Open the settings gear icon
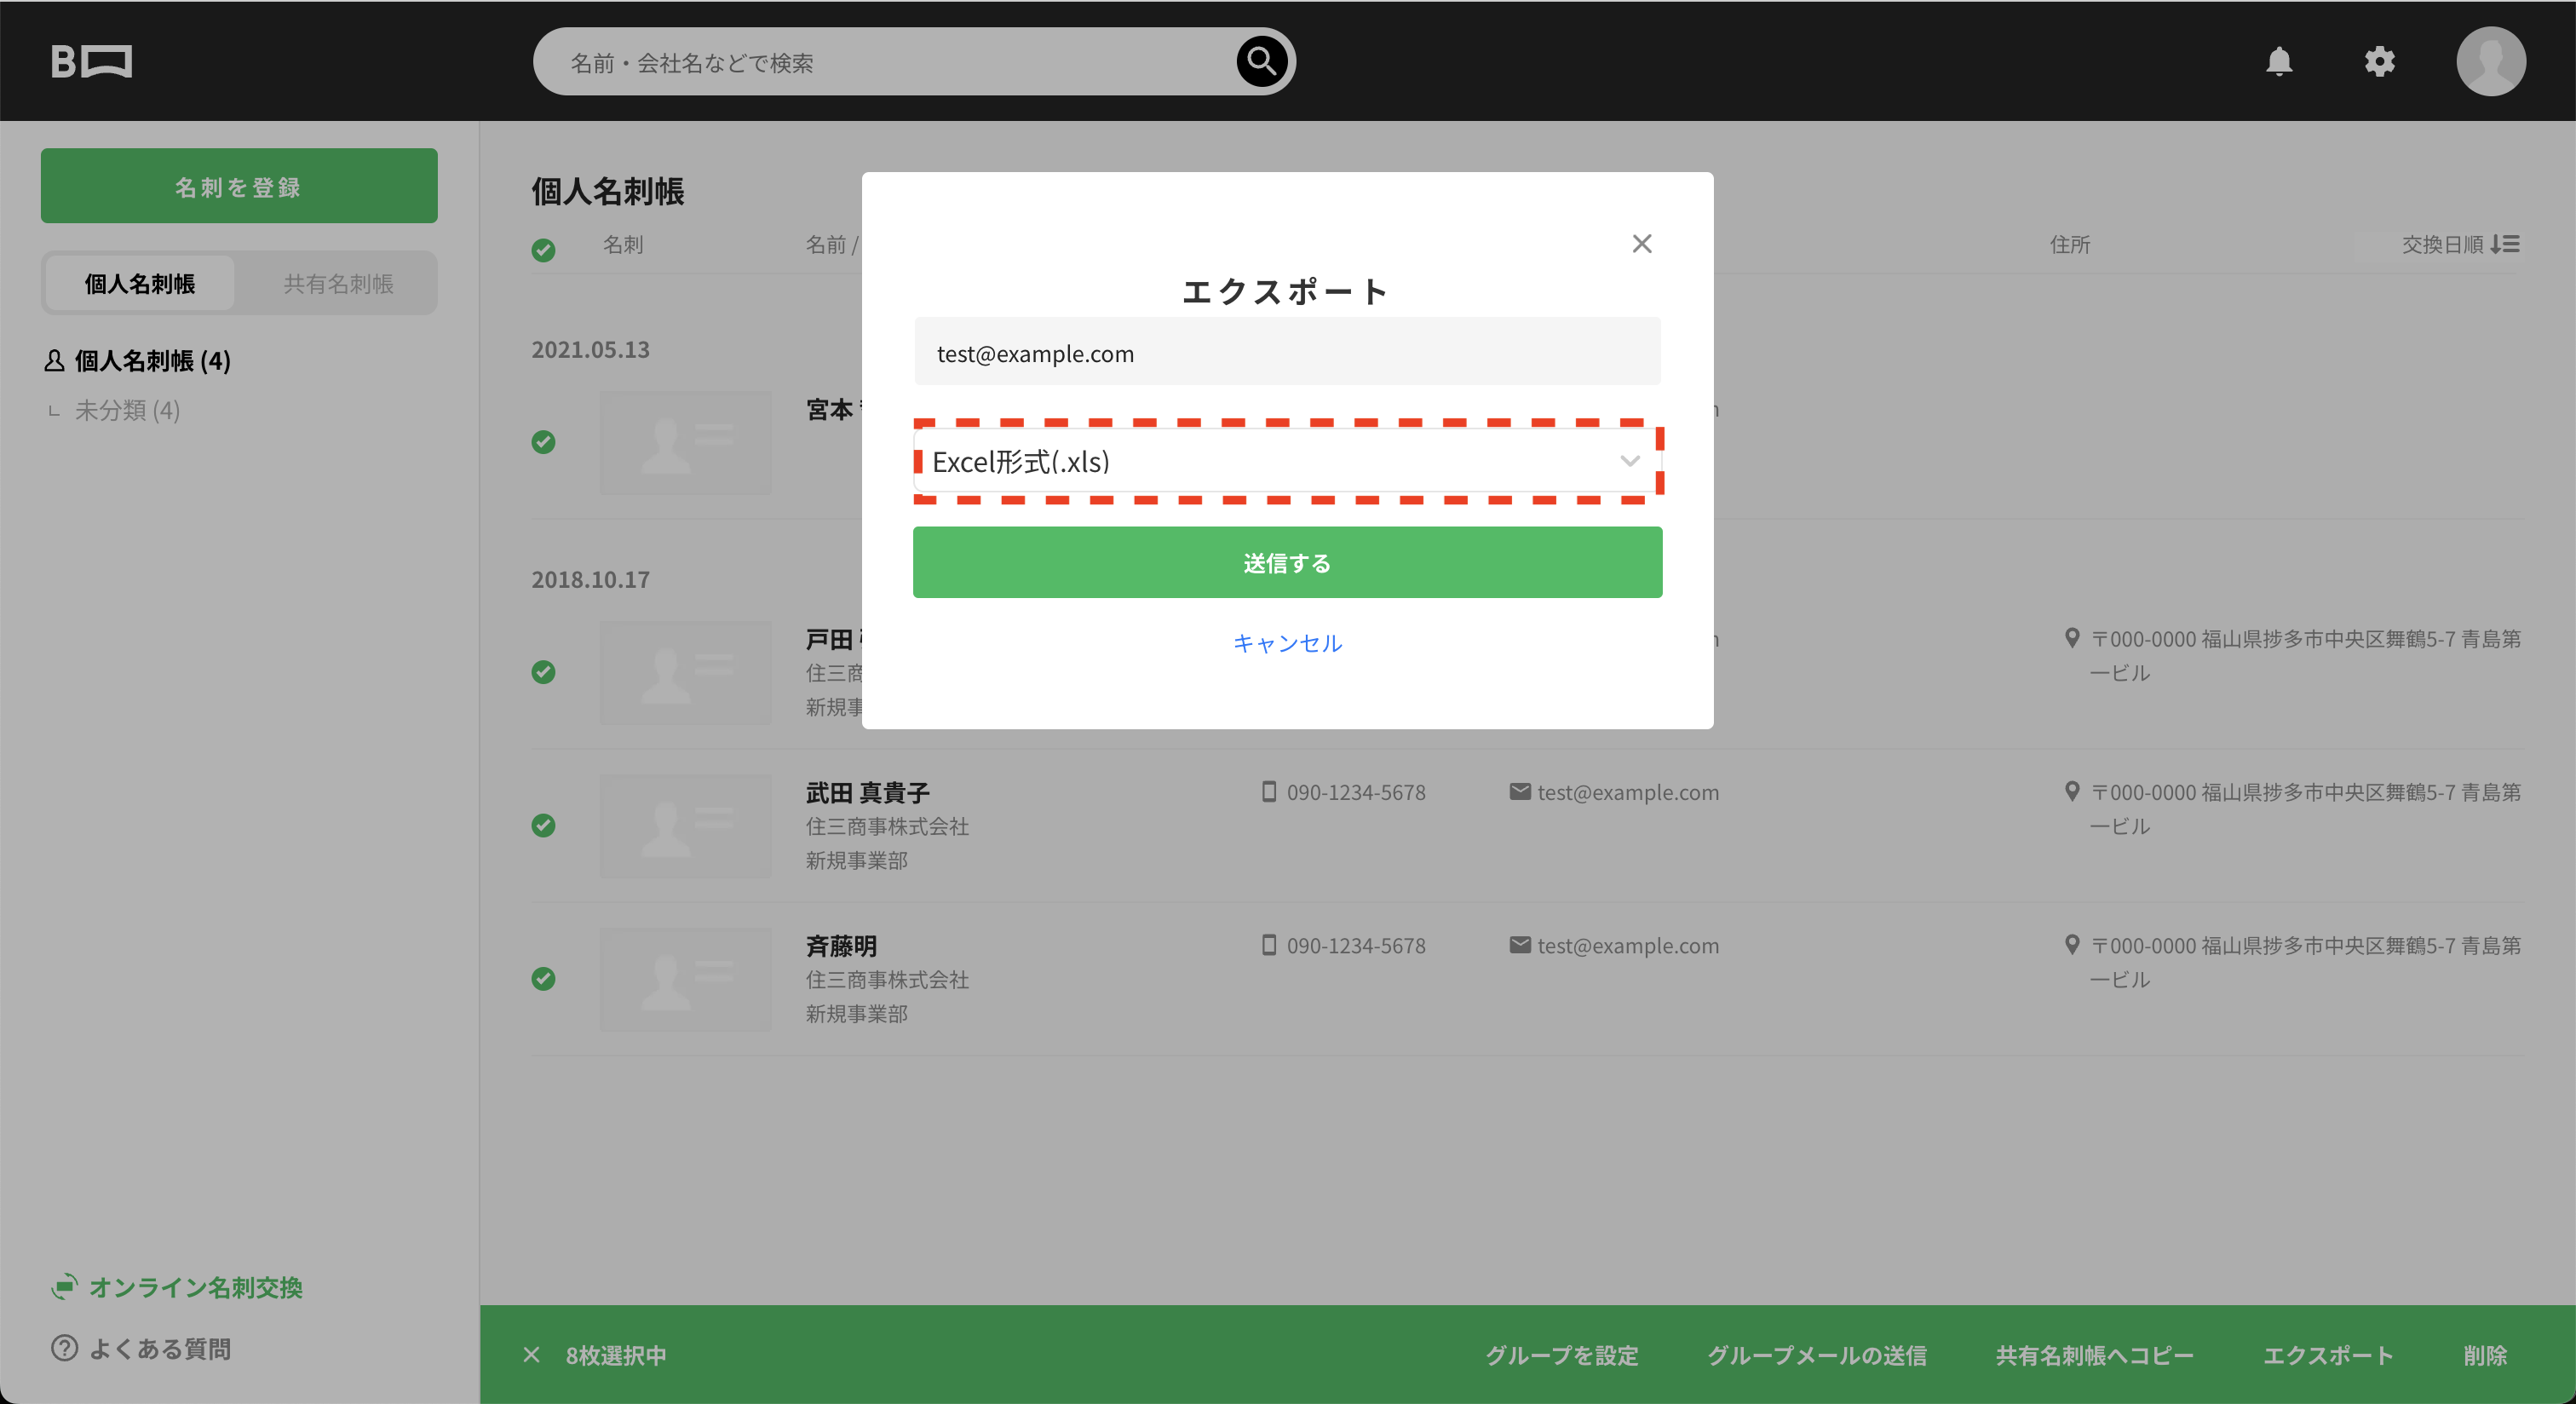This screenshot has width=2576, height=1404. point(2380,61)
